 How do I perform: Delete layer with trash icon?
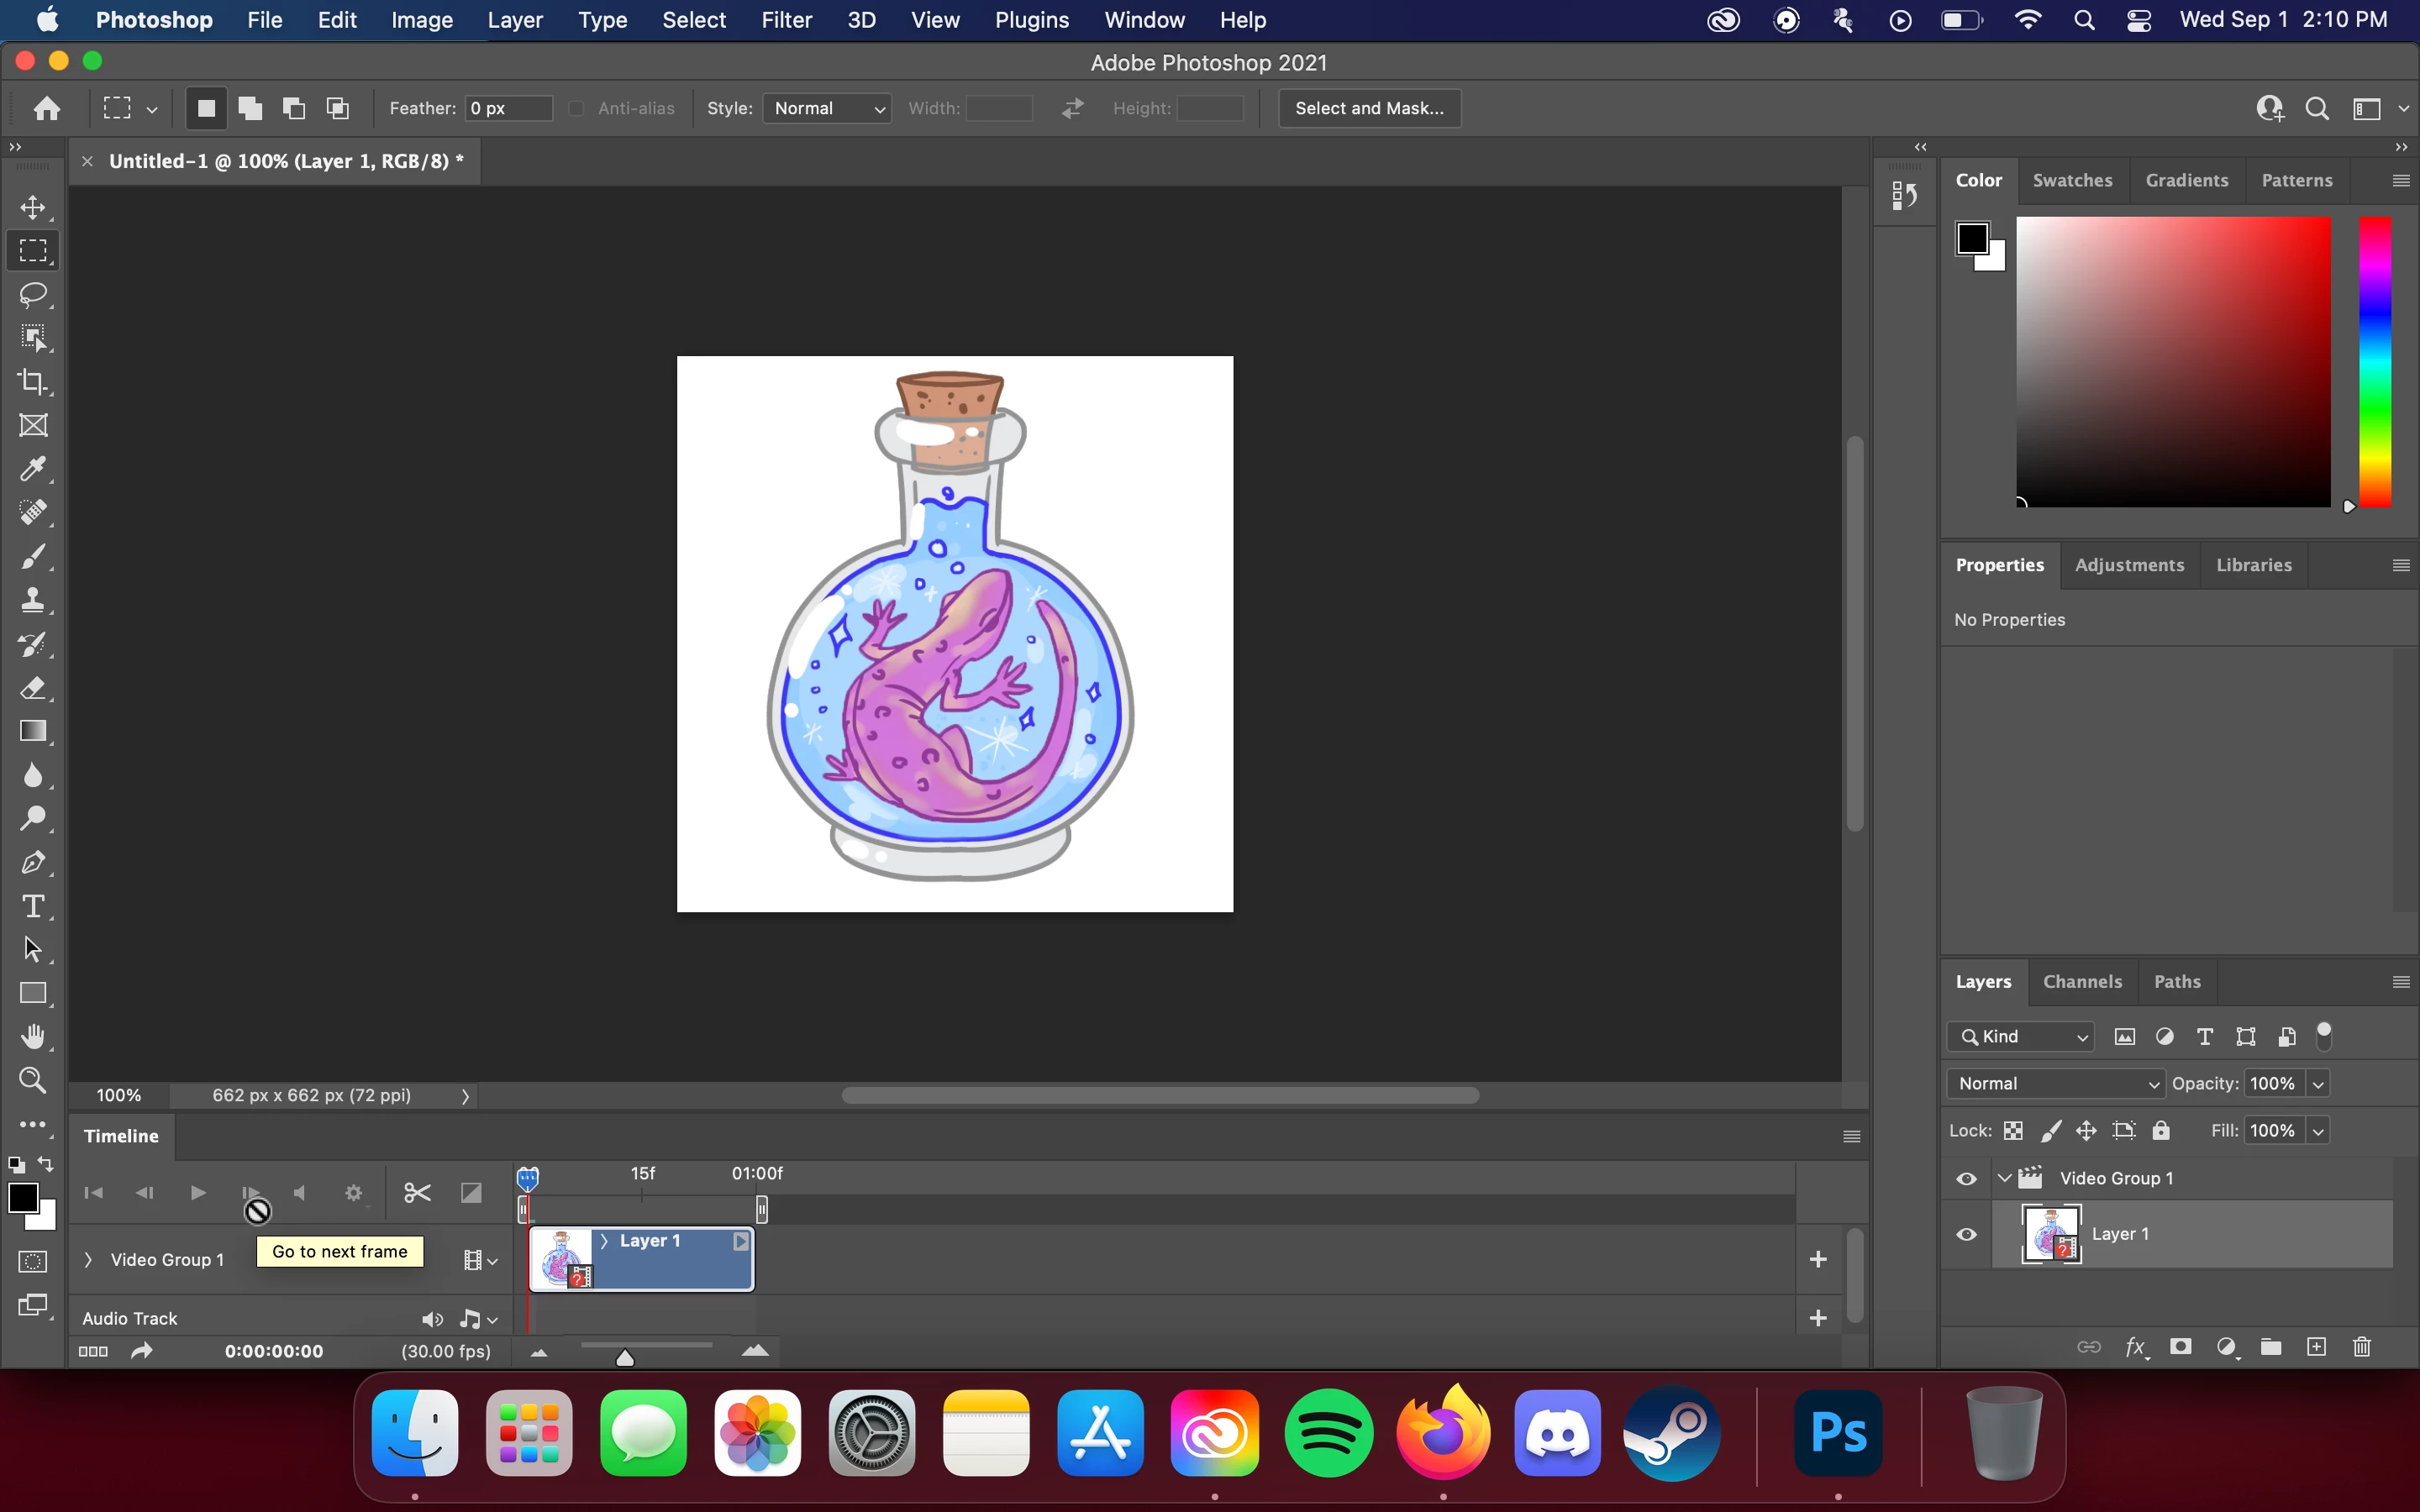[x=2362, y=1347]
